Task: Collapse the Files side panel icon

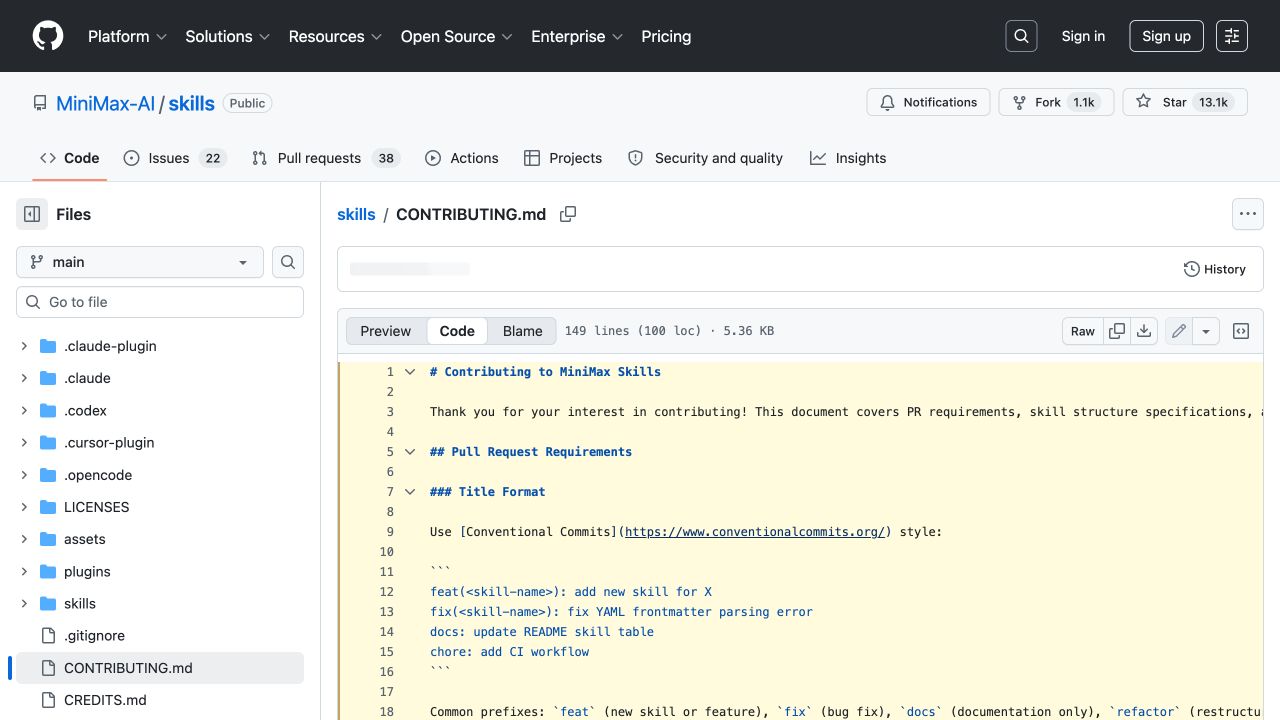Action: 32,214
